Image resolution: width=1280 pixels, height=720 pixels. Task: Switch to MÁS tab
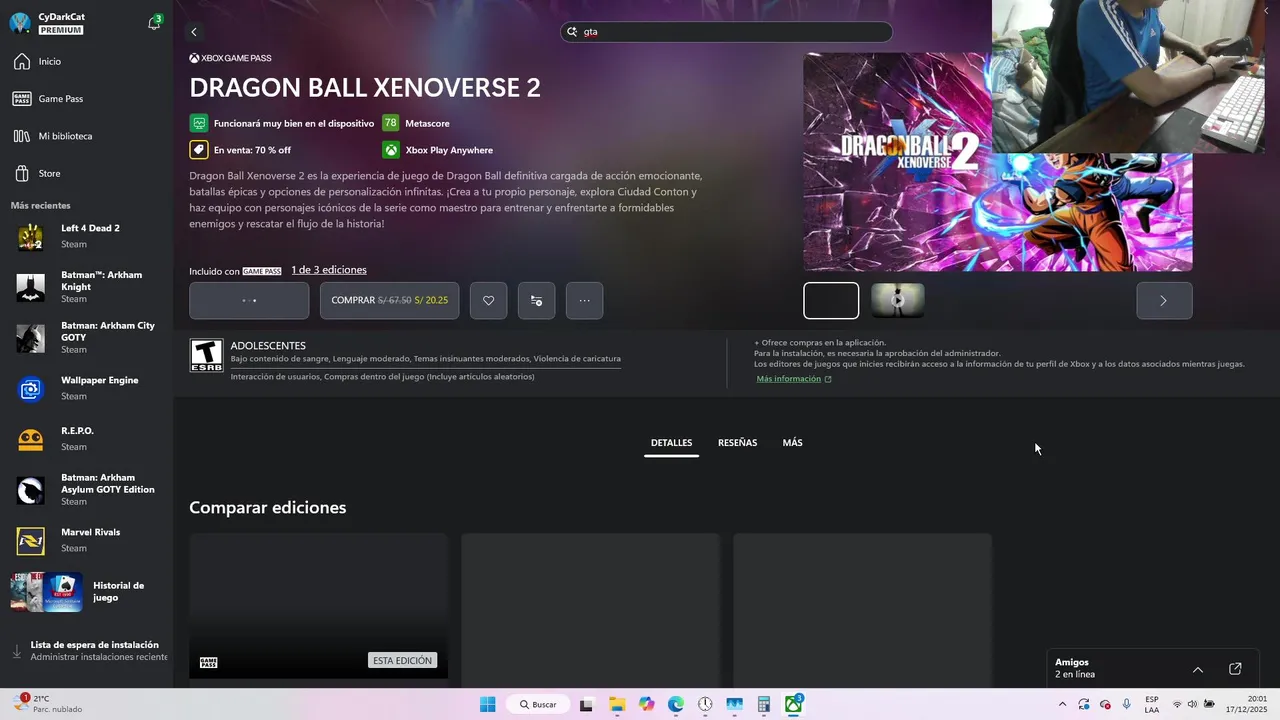point(792,443)
